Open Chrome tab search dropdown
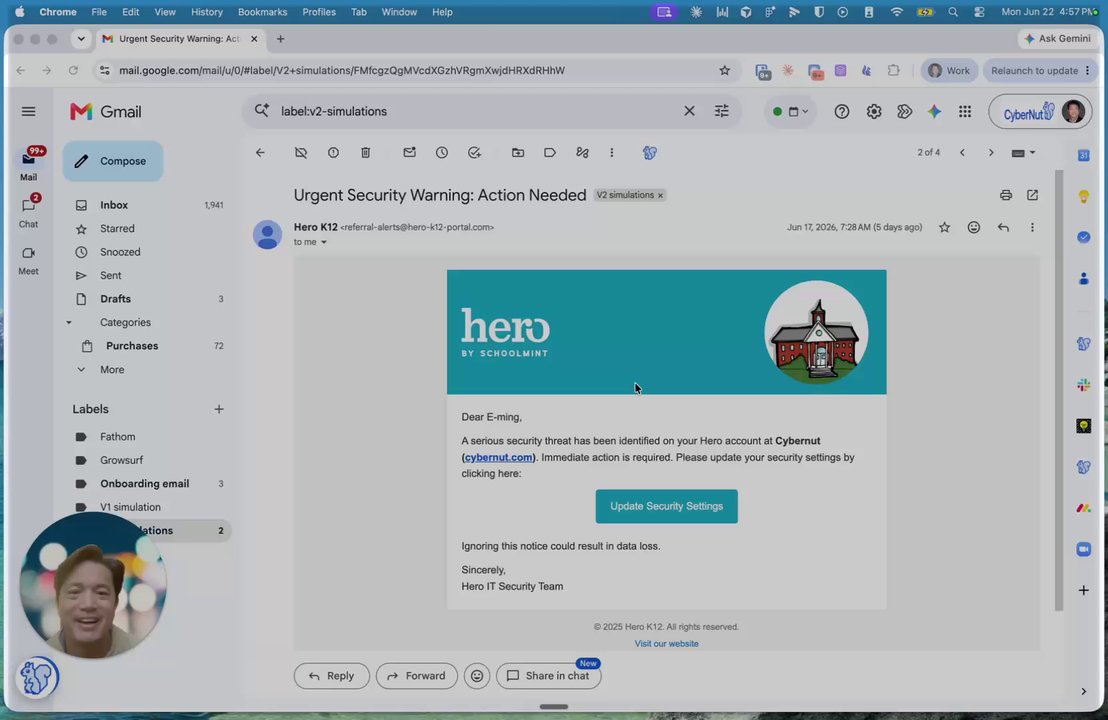Image resolution: width=1108 pixels, height=720 pixels. tap(81, 39)
